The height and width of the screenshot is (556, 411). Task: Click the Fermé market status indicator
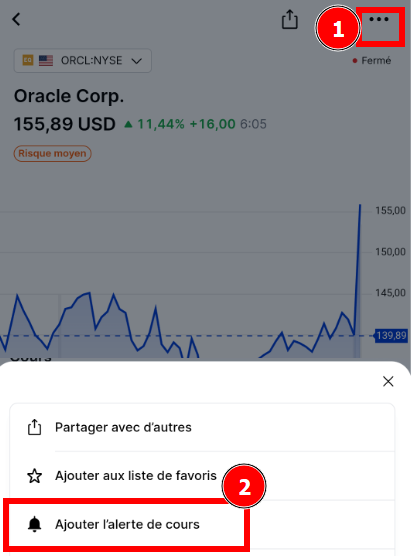(x=372, y=61)
